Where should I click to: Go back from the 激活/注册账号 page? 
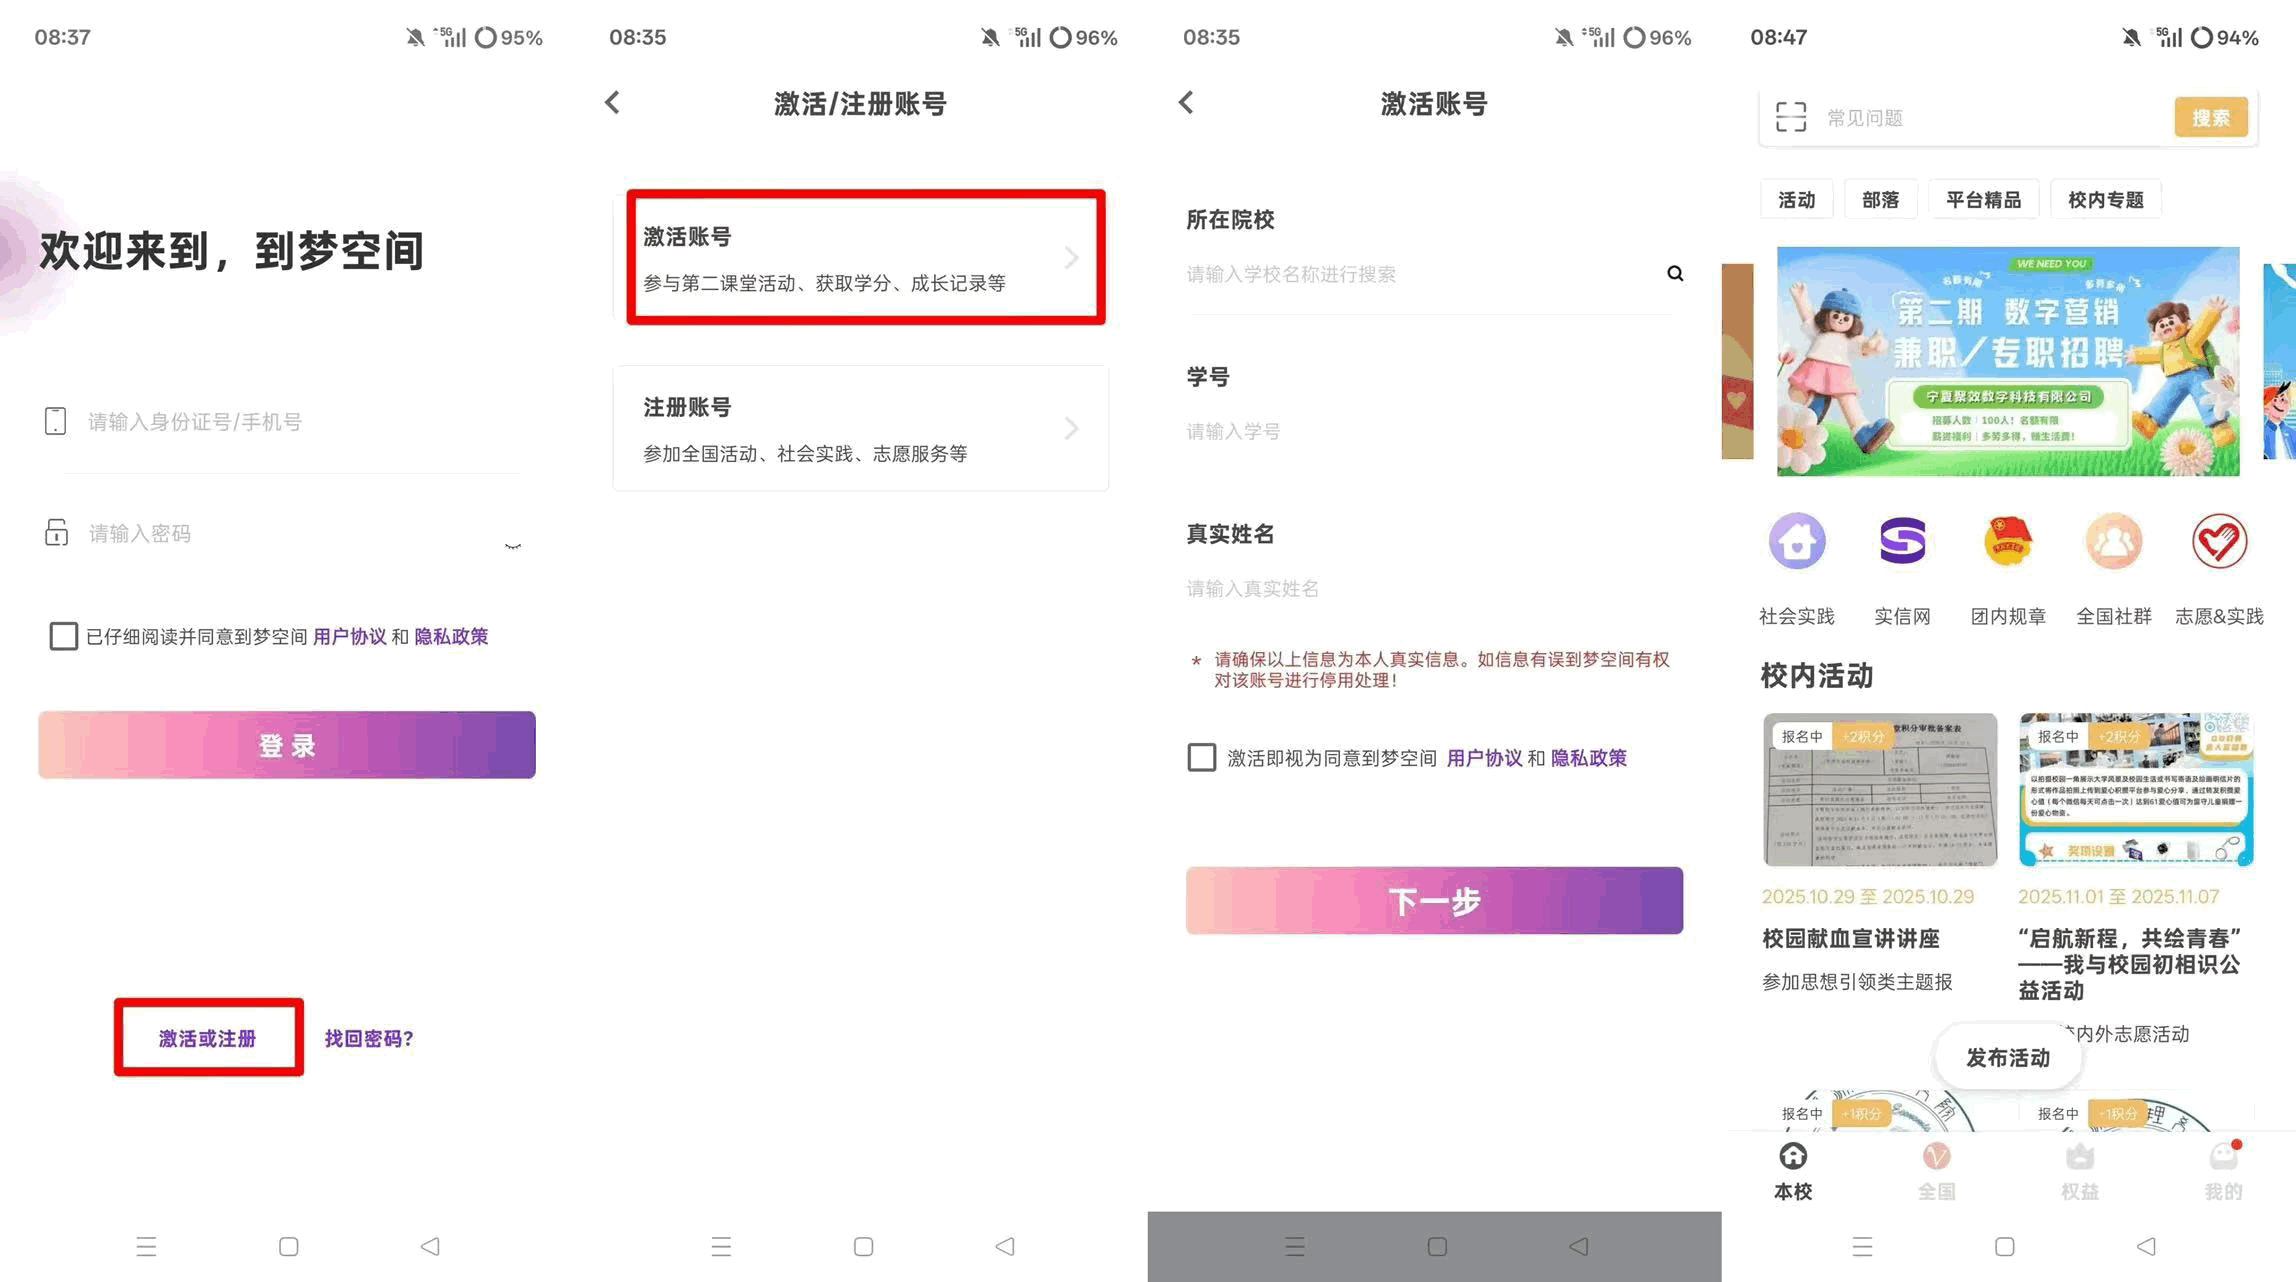pos(613,102)
